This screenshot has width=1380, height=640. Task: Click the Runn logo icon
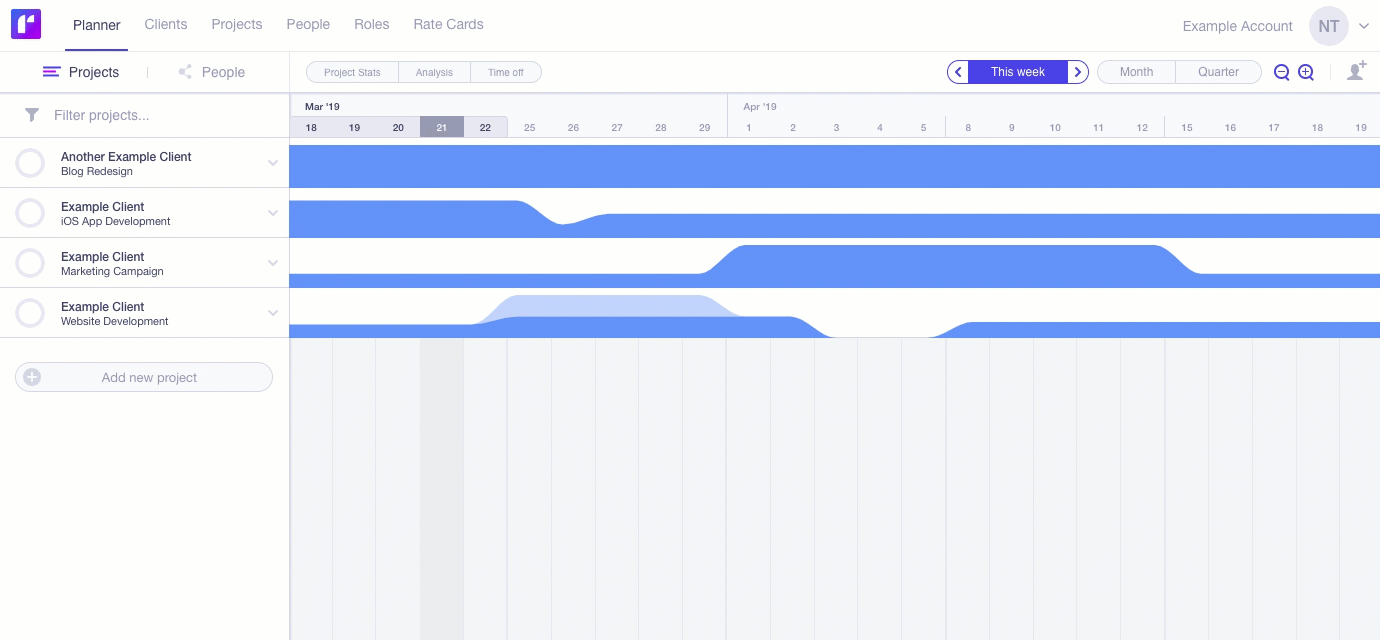pyautogui.click(x=26, y=24)
